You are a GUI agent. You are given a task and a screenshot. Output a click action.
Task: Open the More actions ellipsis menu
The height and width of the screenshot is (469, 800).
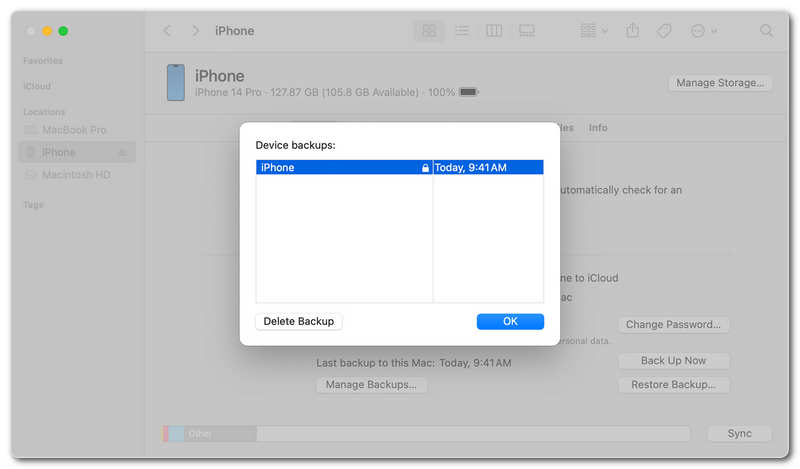point(703,31)
